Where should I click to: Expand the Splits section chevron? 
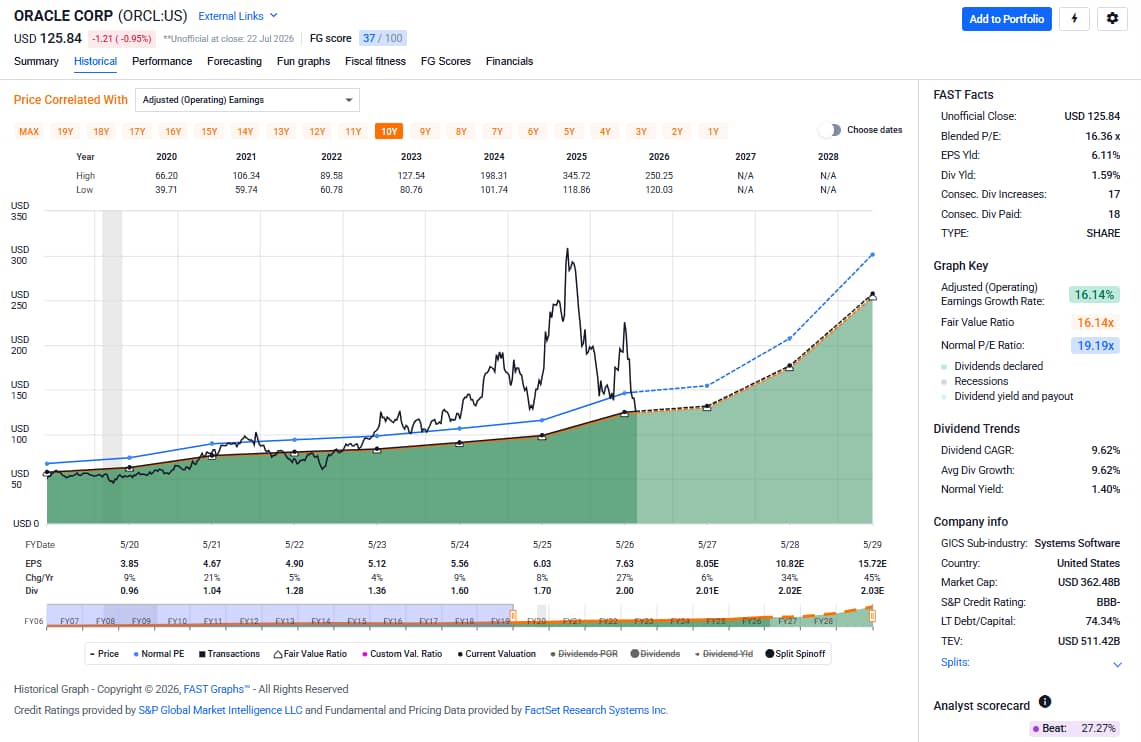click(1117, 664)
